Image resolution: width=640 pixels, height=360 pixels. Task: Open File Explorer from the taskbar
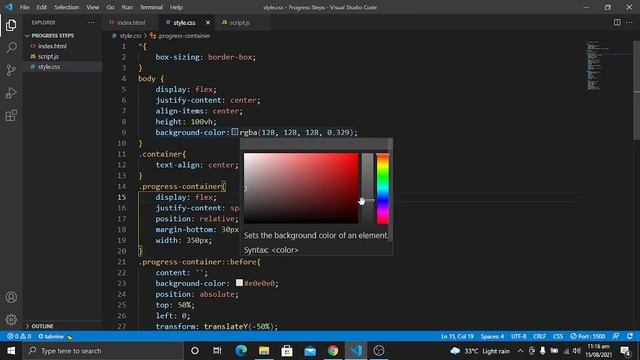click(264, 351)
